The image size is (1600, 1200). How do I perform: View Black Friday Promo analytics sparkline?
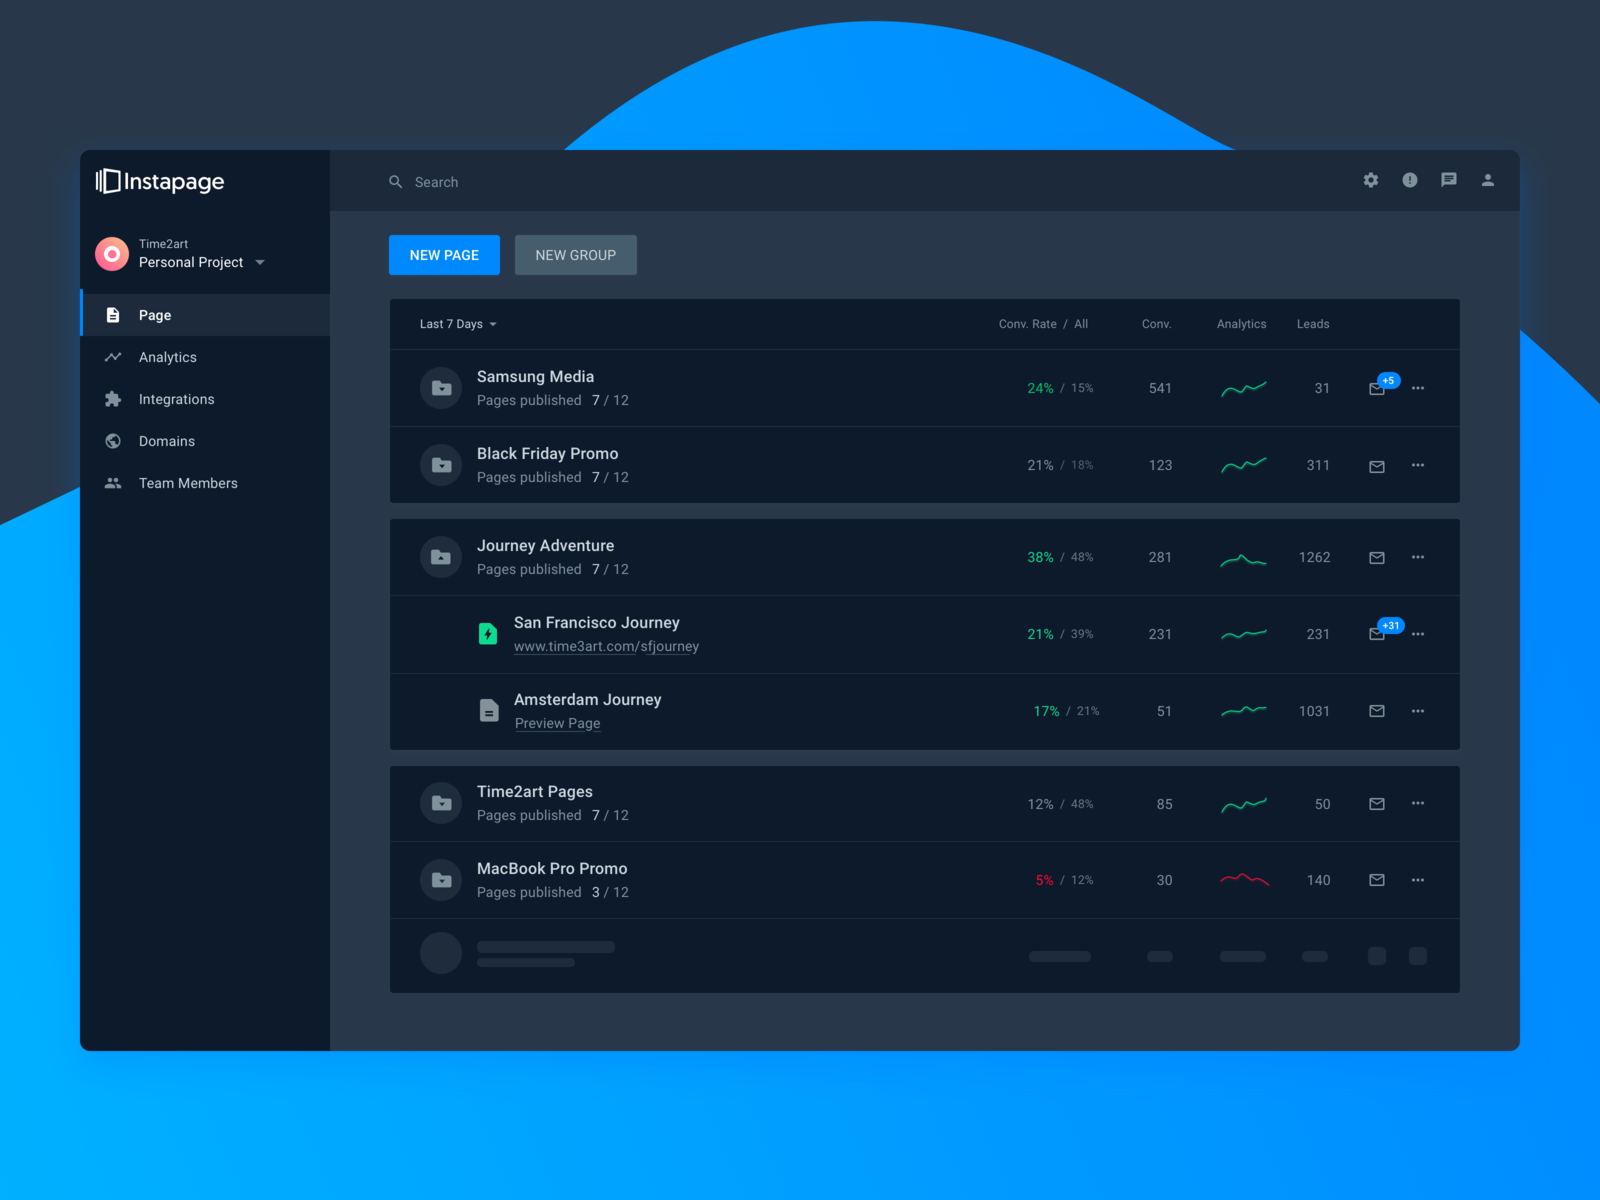coord(1244,465)
